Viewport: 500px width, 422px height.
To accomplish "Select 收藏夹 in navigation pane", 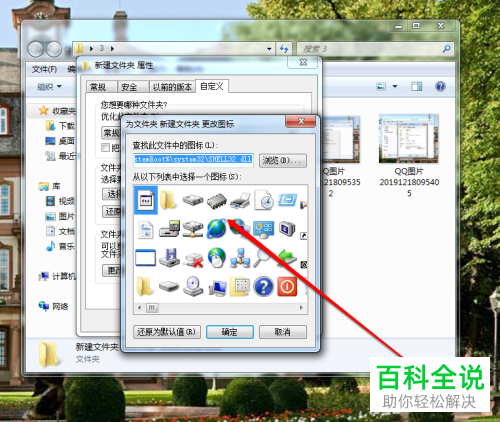I will coord(57,111).
